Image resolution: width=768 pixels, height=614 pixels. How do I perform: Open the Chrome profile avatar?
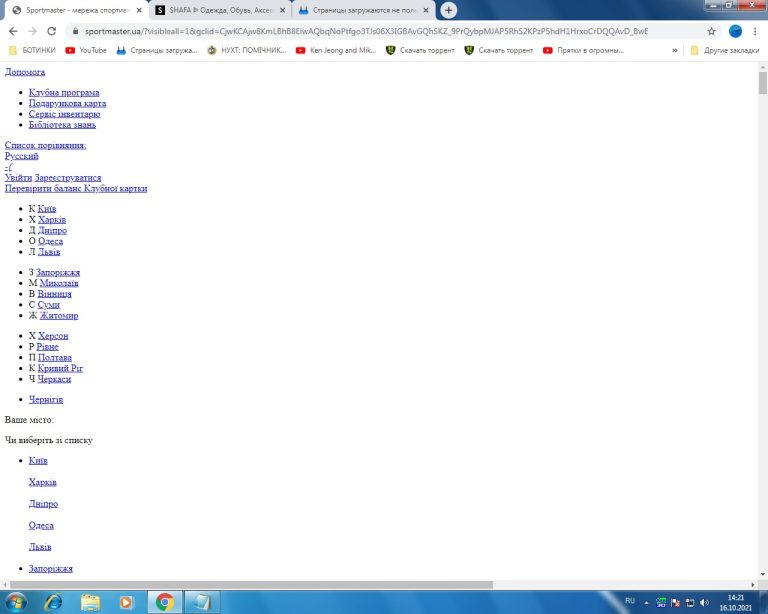coord(735,31)
